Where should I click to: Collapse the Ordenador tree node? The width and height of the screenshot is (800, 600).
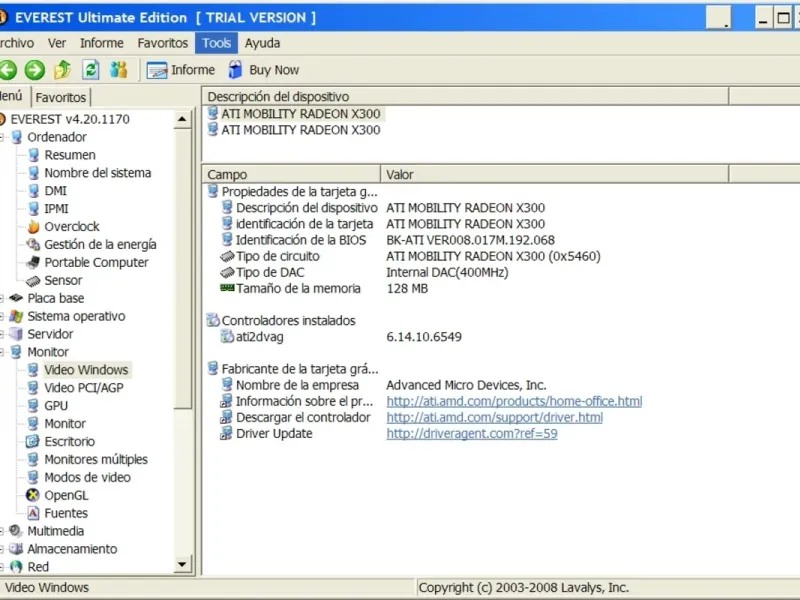(x=2, y=137)
